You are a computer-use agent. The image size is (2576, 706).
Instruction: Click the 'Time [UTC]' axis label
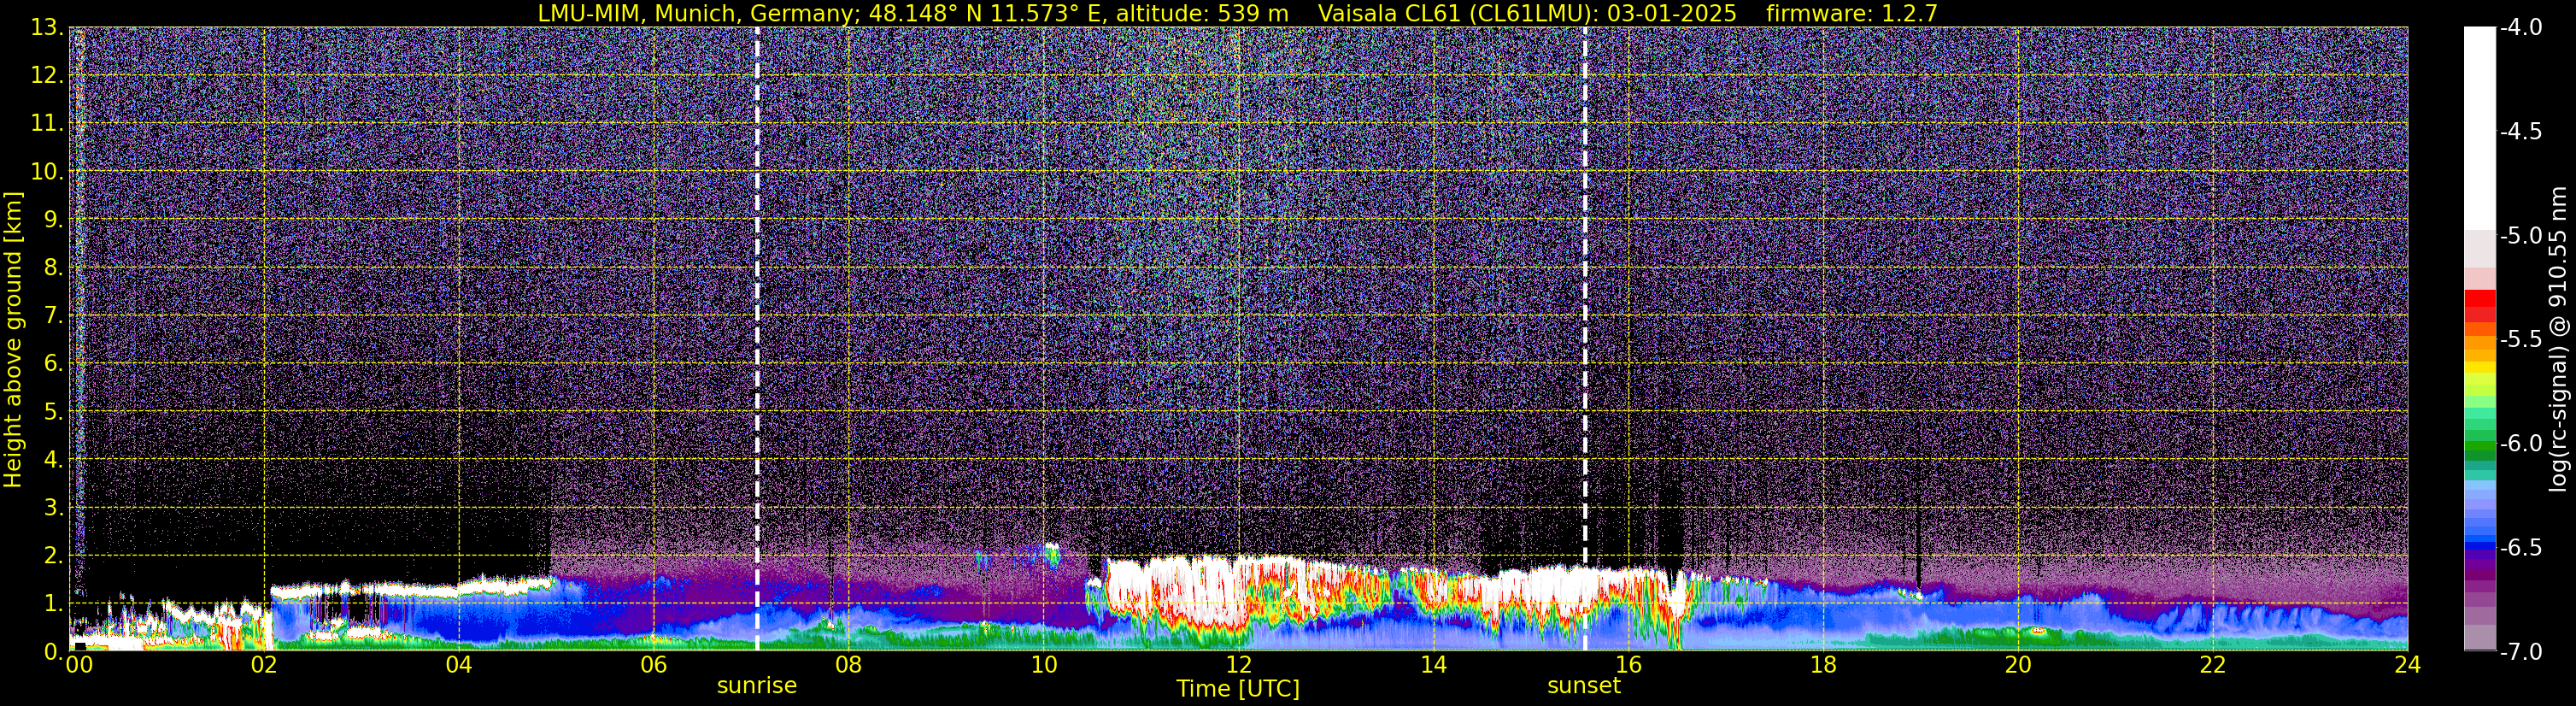tap(1238, 689)
